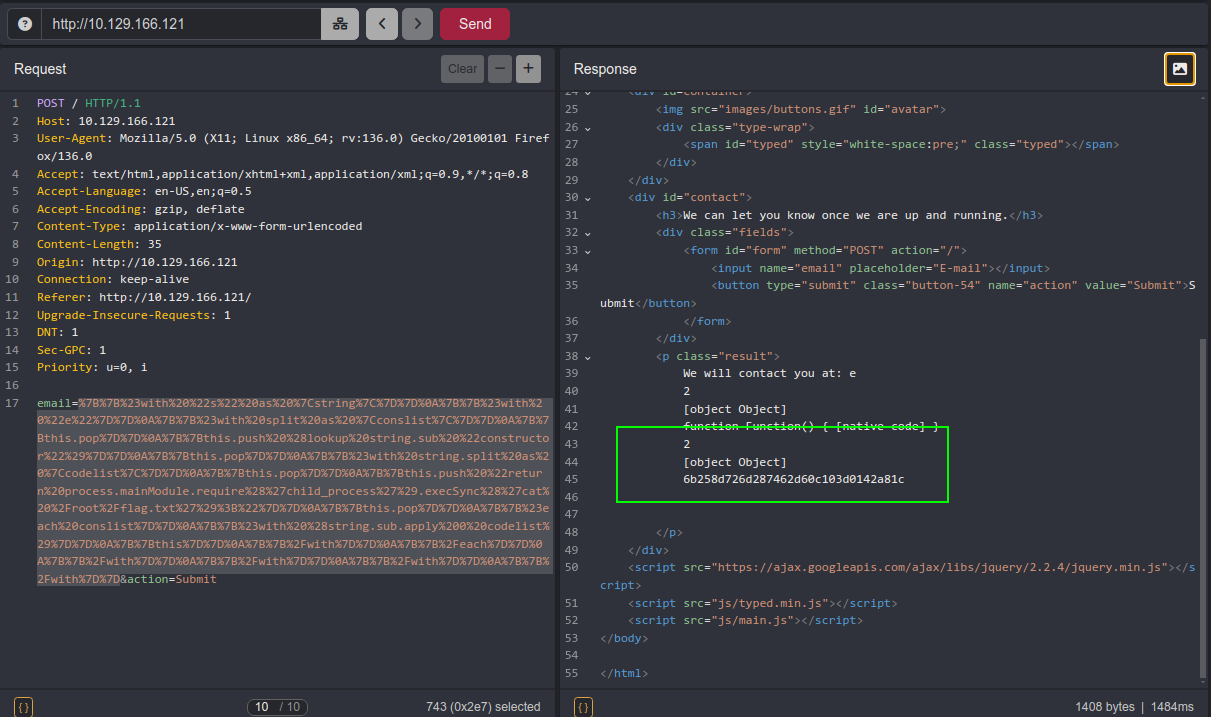Viewport: 1211px width, 717px height.
Task: Collapse the fields div at line 32
Action: point(587,233)
